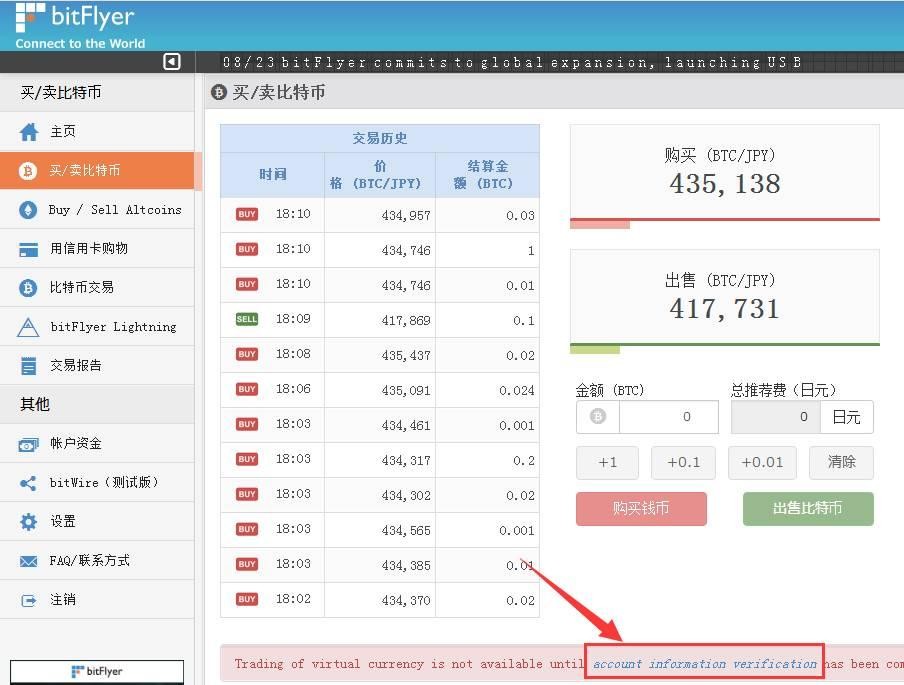The width and height of the screenshot is (904, 685).
Task: Click the home icon beside 主页
Action: pos(29,132)
